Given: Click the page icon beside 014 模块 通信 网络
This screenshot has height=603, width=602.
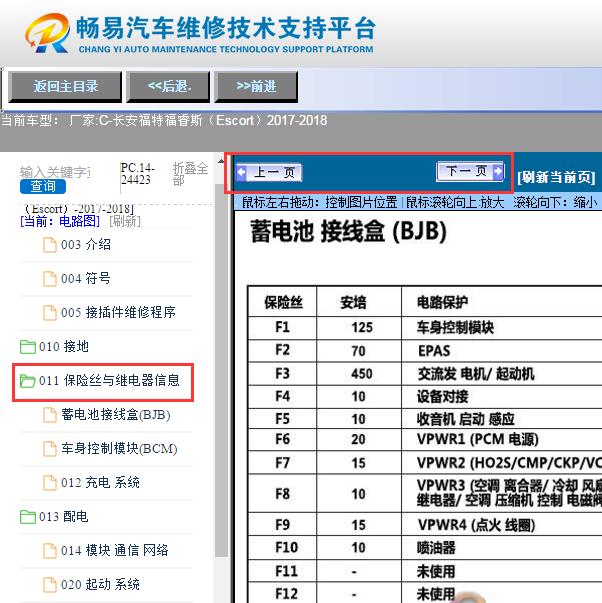Looking at the screenshot, I should pyautogui.click(x=50, y=551).
